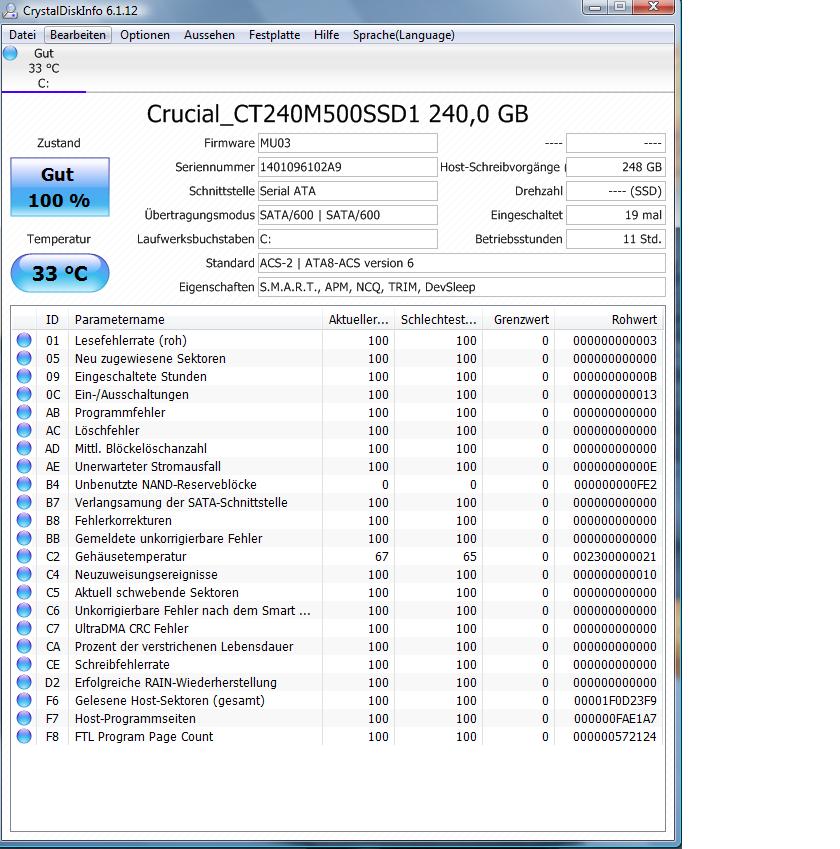Click status orb for Gemeldete unkorrigierbare Fehler
The image size is (840, 849).
24,538
